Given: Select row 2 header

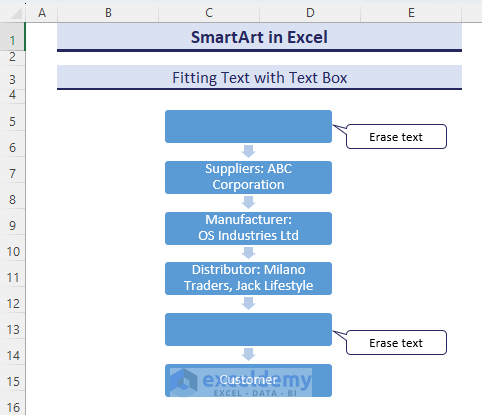Looking at the screenshot, I should (12, 57).
